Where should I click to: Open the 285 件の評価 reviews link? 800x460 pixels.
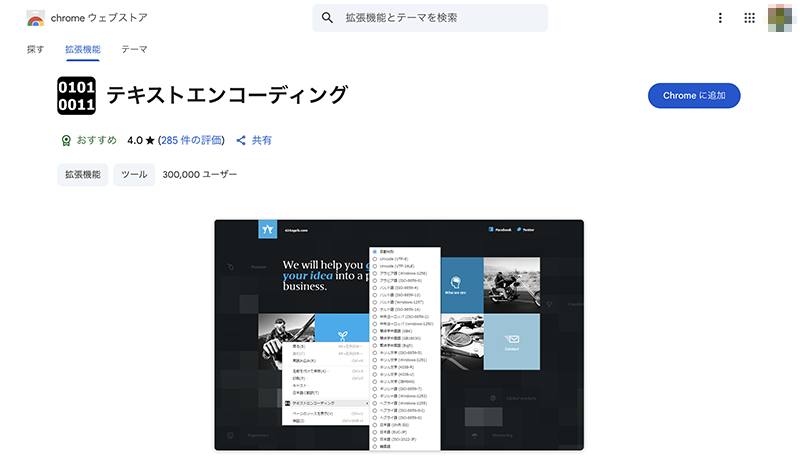192,140
